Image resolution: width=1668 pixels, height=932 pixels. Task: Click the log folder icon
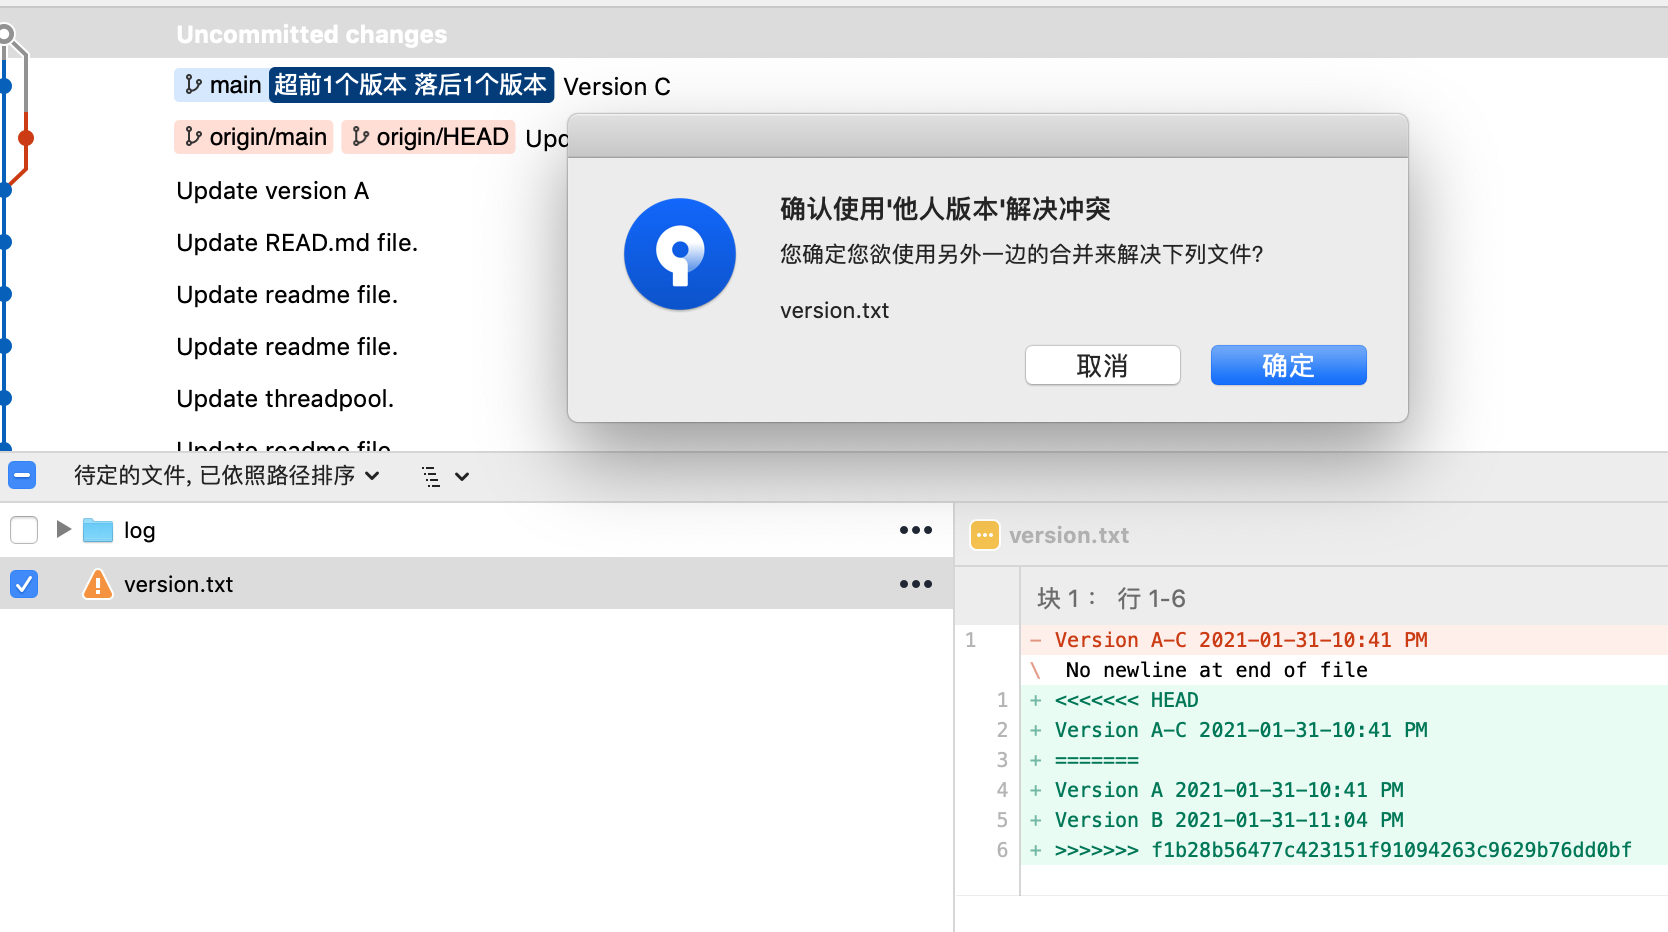tap(97, 529)
